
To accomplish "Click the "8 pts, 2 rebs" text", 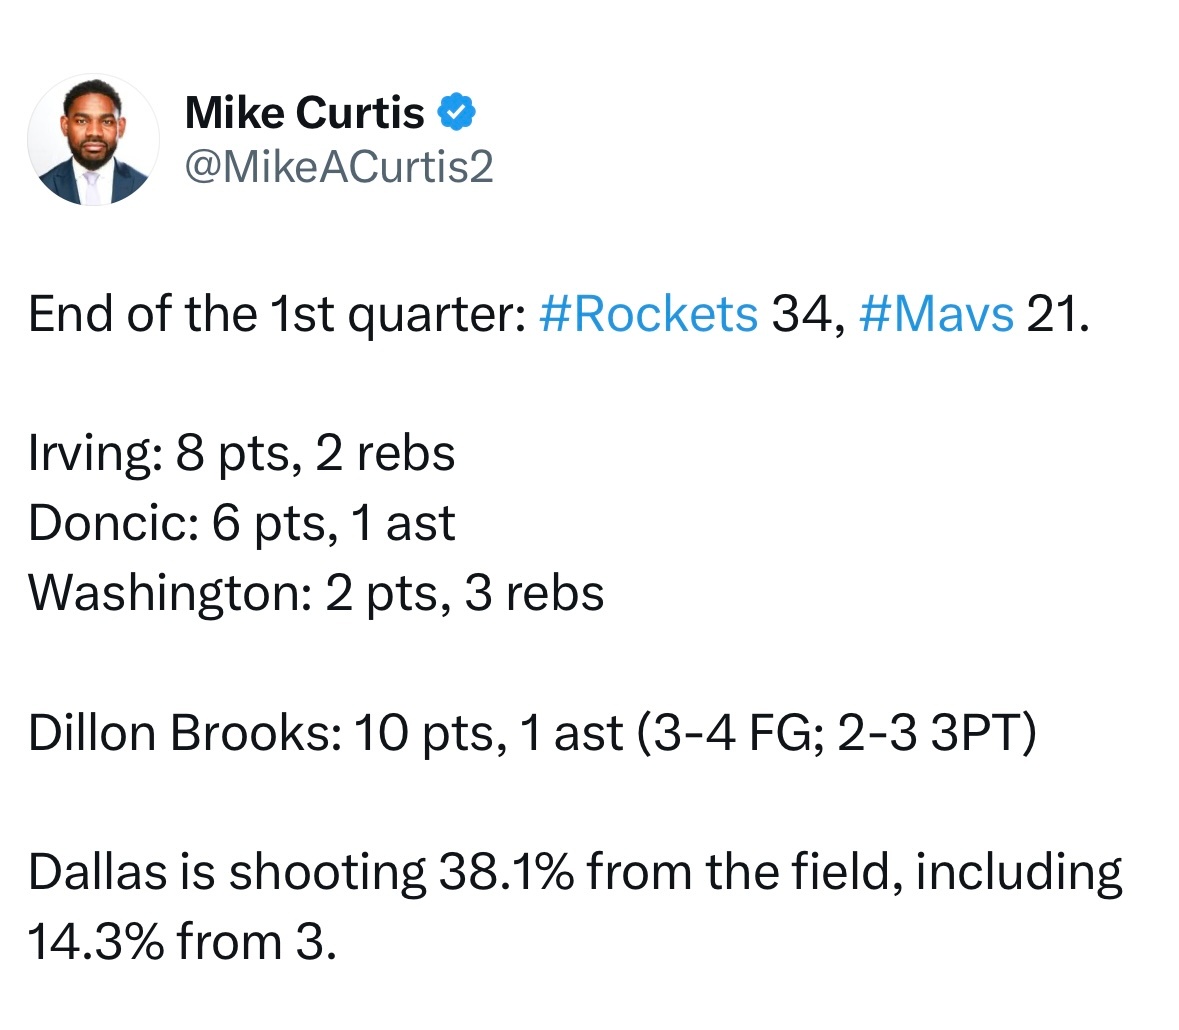I will tap(315, 455).
